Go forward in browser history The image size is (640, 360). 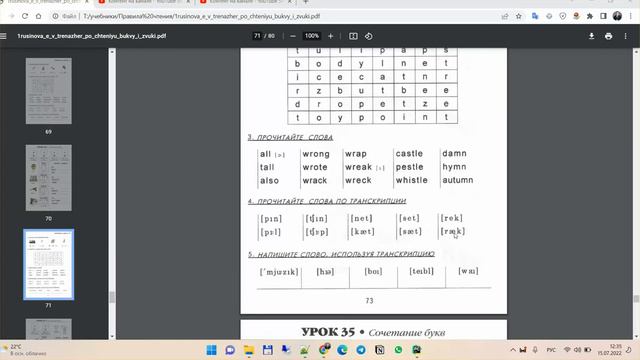[11, 16]
